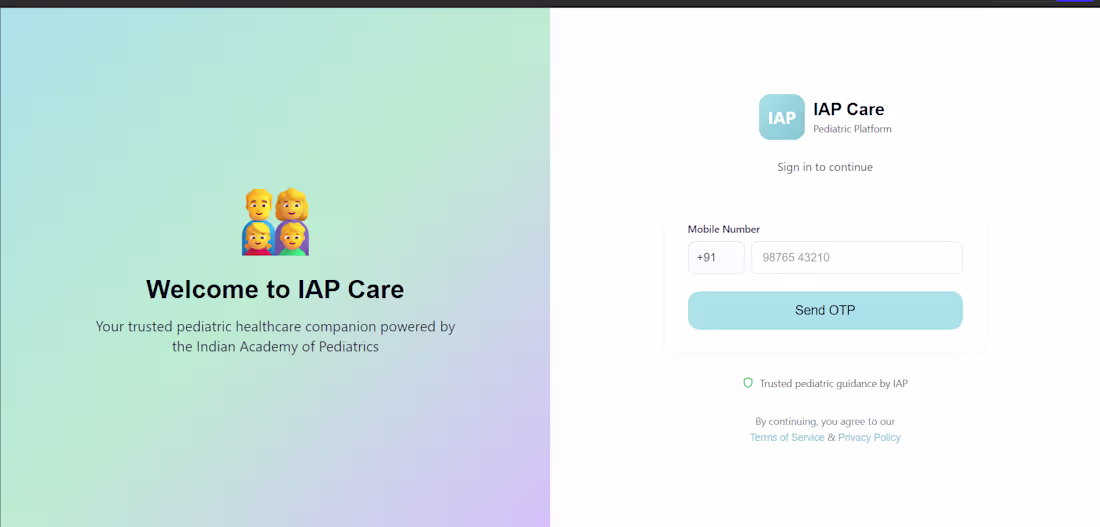Focus the mobile number input field

[x=857, y=258]
